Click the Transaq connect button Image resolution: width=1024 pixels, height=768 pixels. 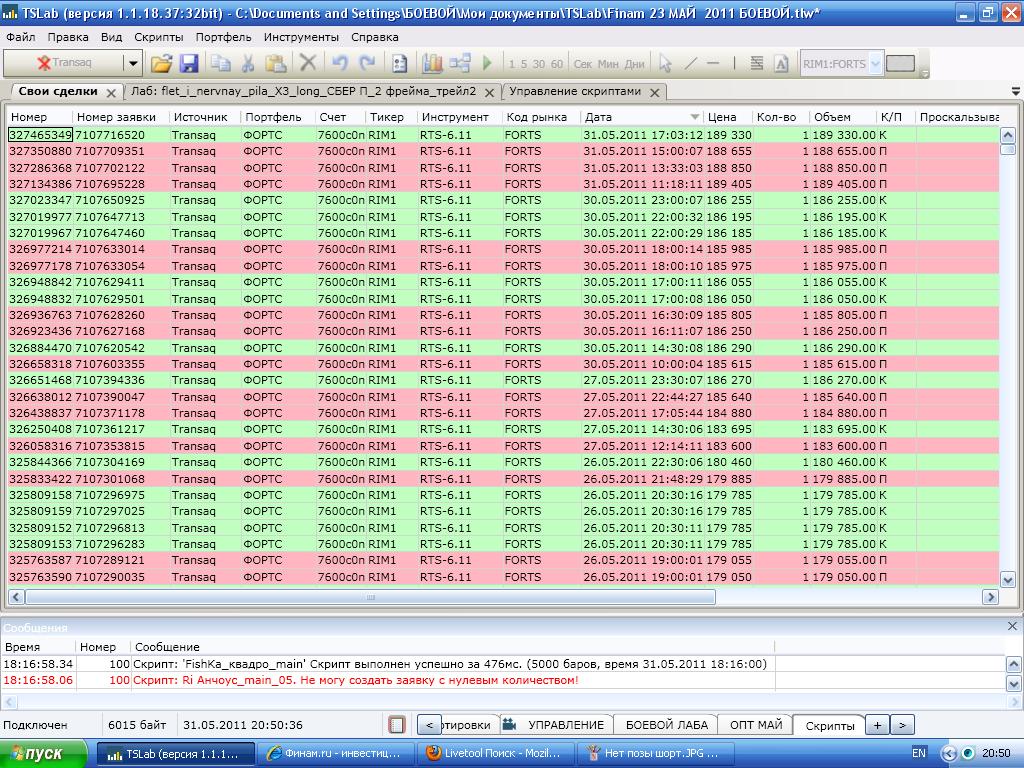pyautogui.click(x=63, y=63)
